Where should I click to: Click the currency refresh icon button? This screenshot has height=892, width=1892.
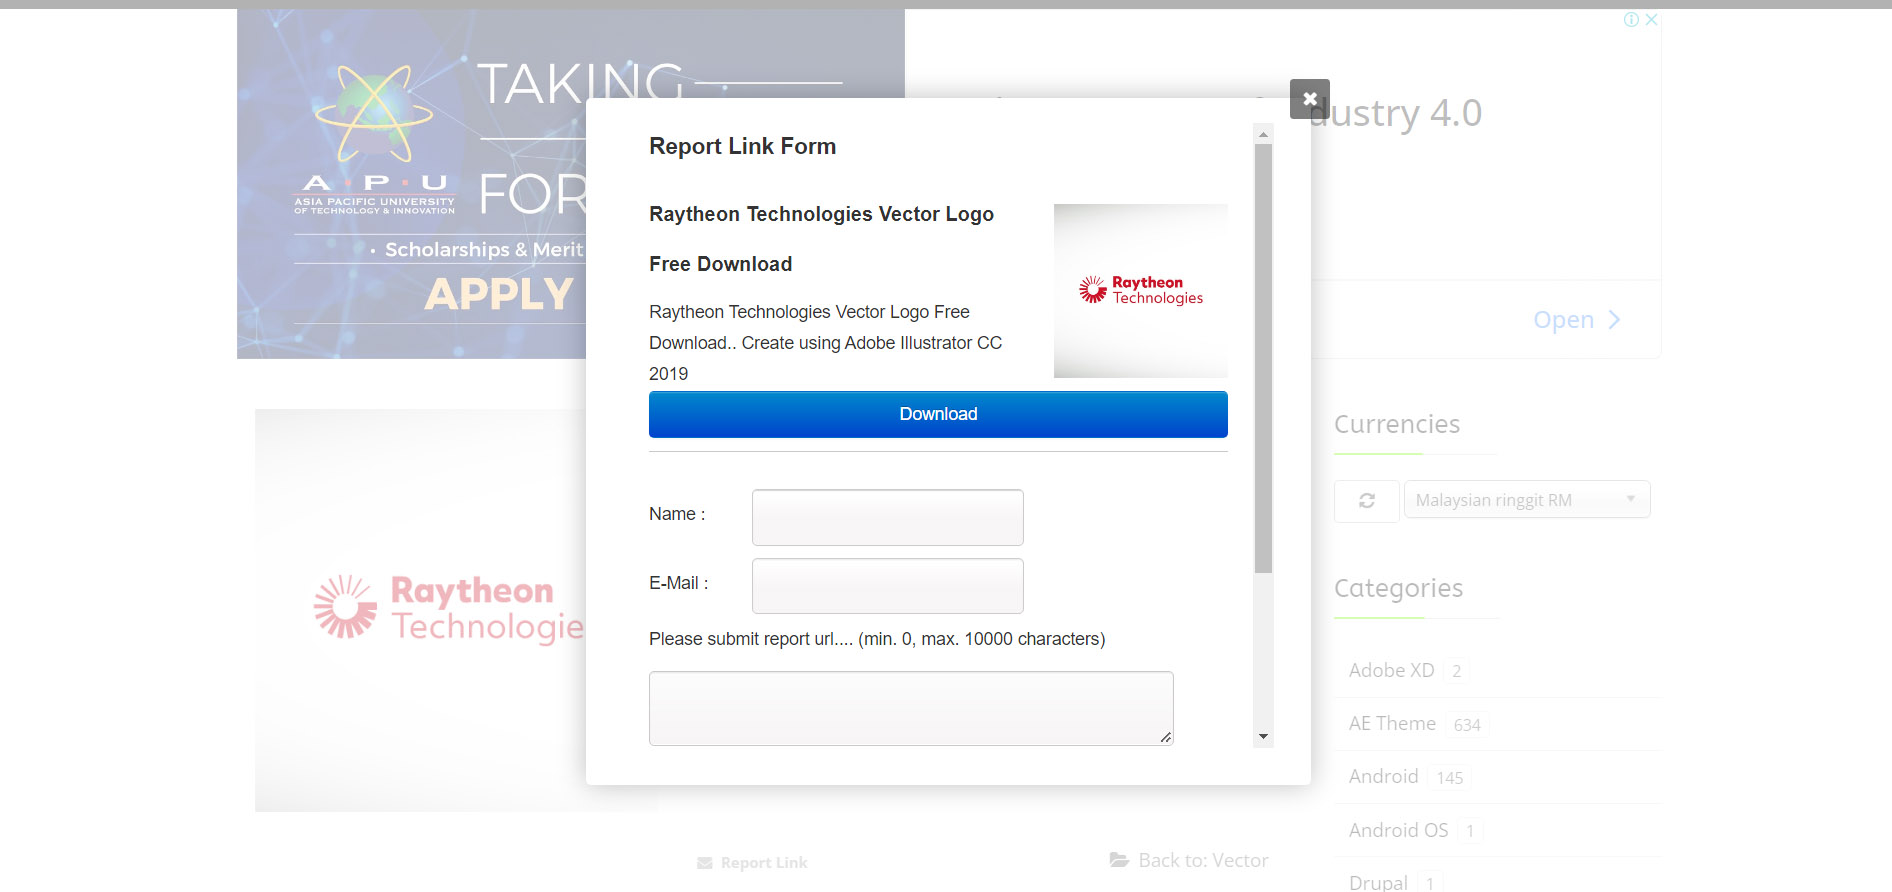[1366, 500]
